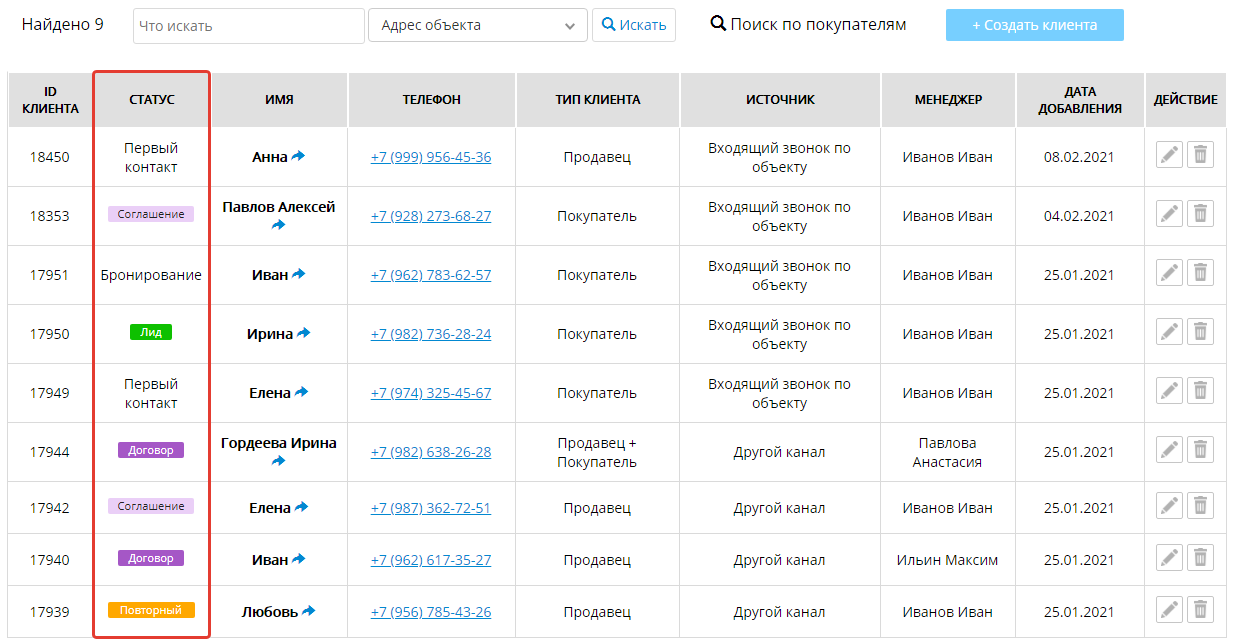This screenshot has width=1236, height=643.
Task: Call the number +7 (982) 638-26-28
Action: [x=430, y=452]
